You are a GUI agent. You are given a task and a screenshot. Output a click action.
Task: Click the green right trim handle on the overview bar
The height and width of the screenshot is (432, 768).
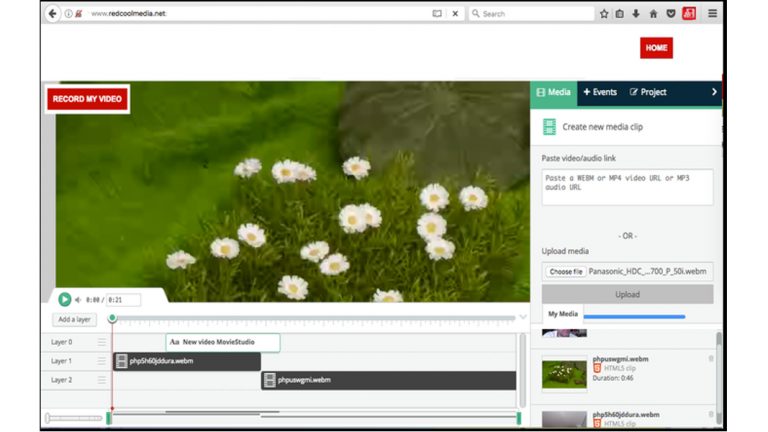[x=519, y=418]
